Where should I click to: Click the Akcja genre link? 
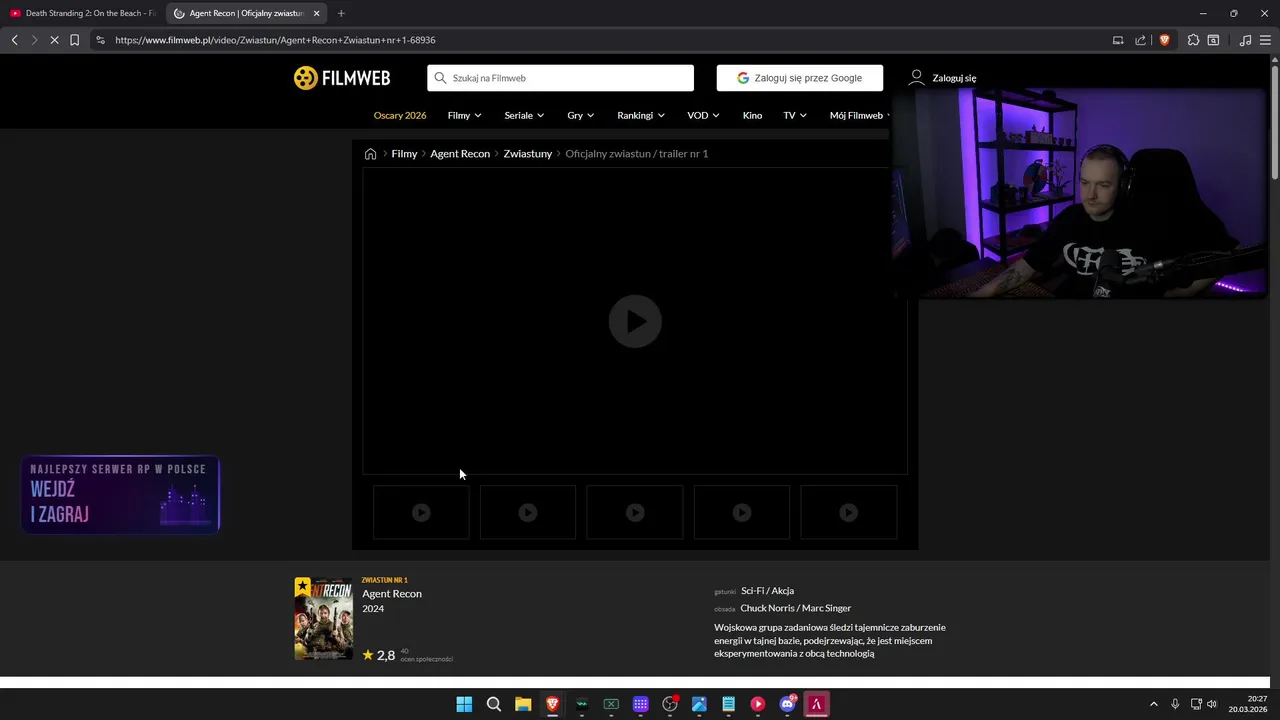[x=783, y=591]
